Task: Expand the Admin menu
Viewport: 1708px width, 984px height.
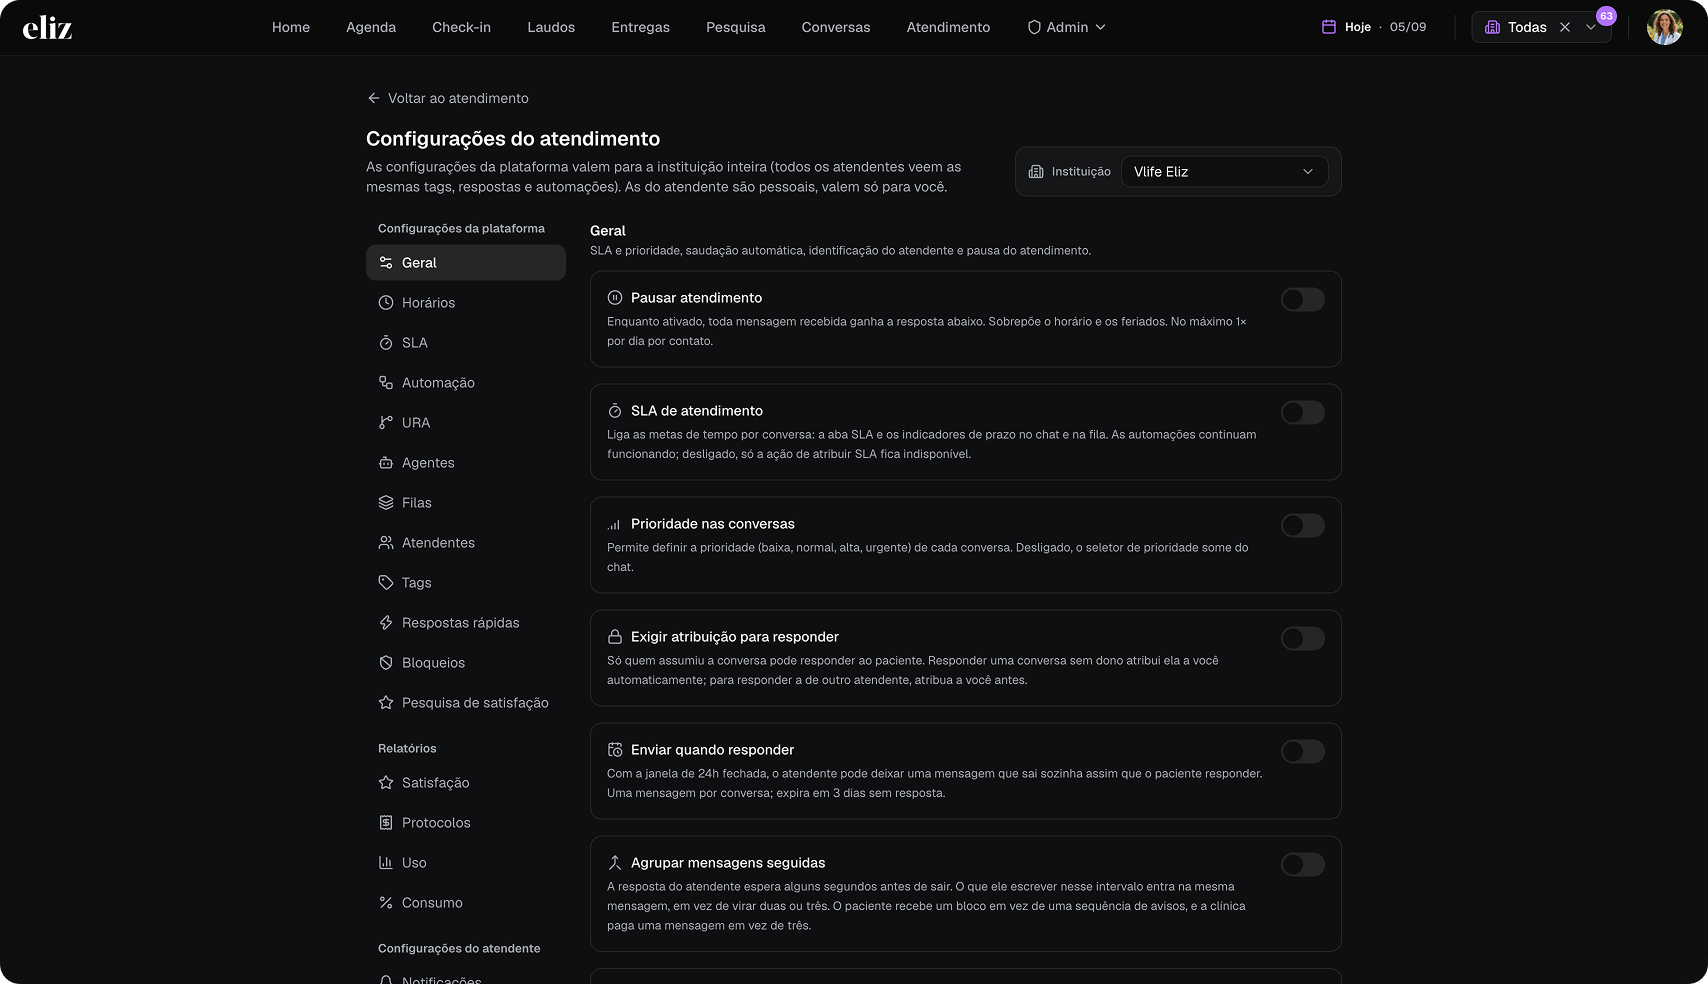Action: [1066, 27]
